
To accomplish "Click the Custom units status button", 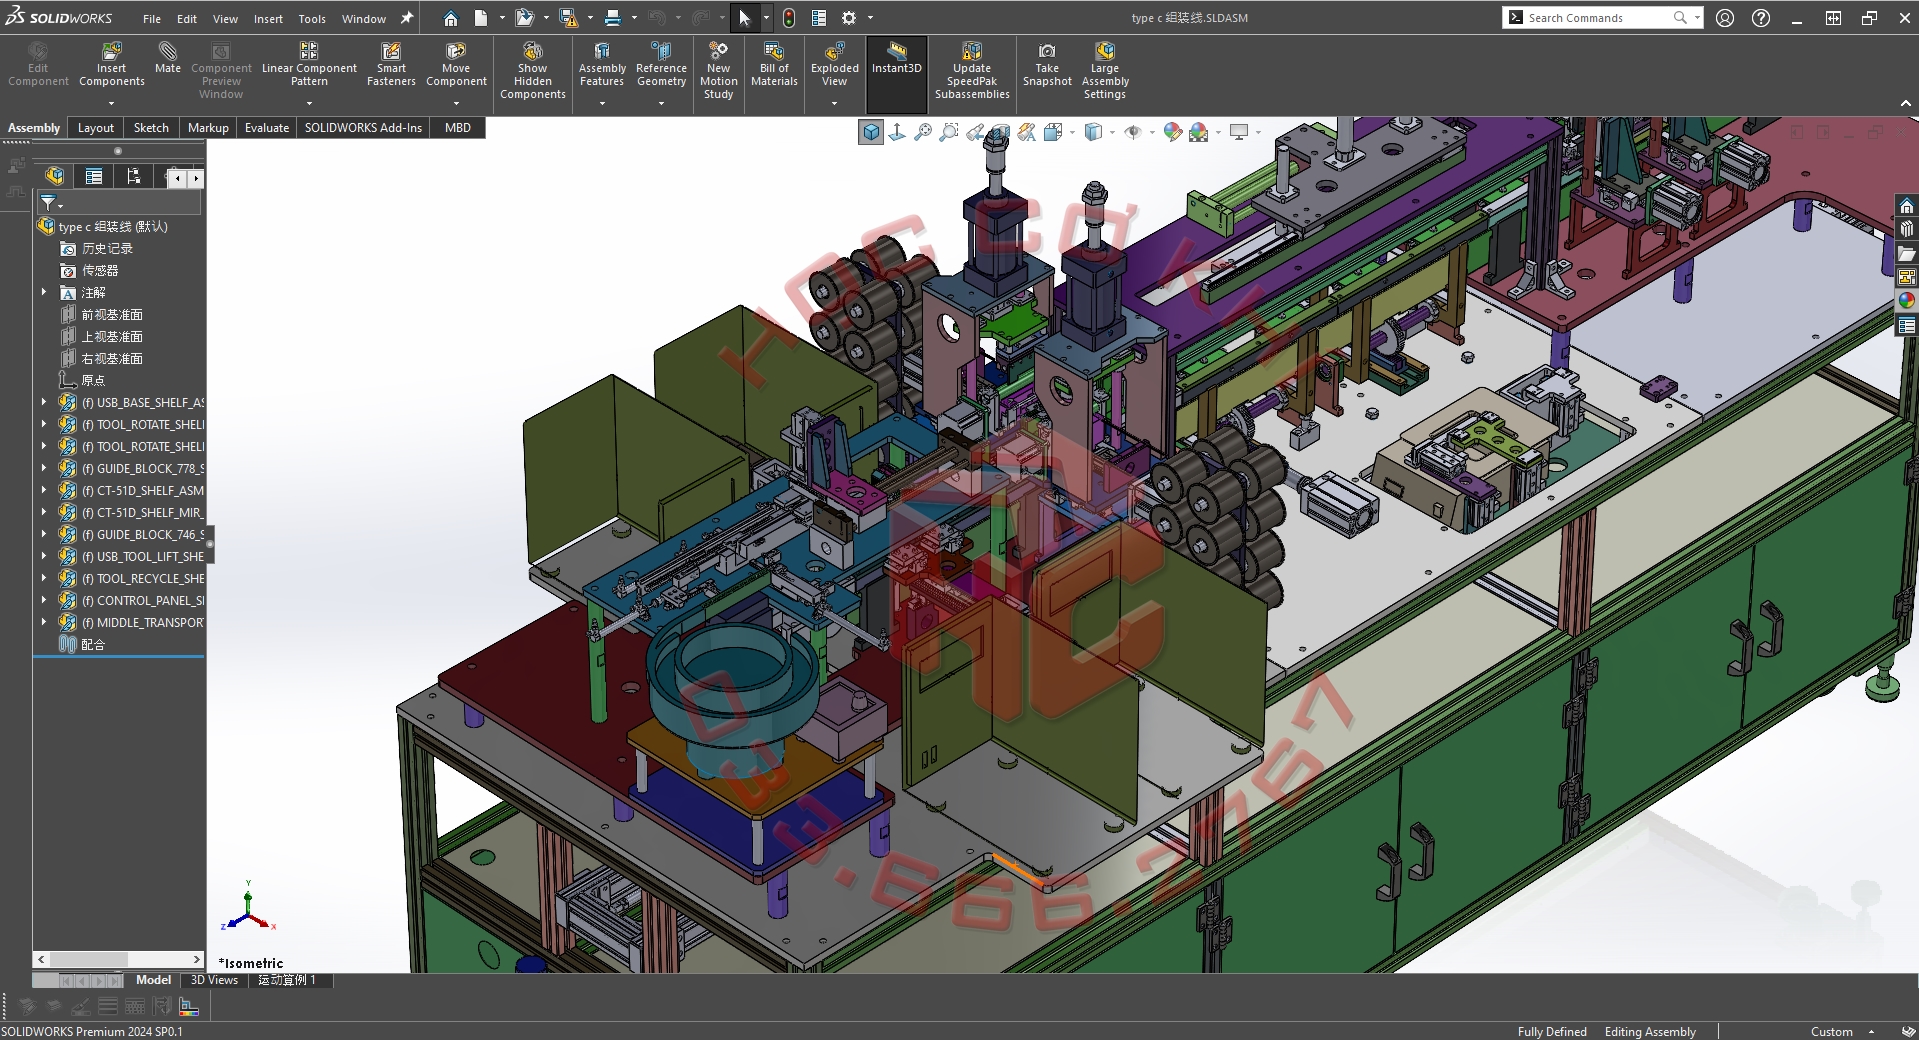I will [1832, 1031].
